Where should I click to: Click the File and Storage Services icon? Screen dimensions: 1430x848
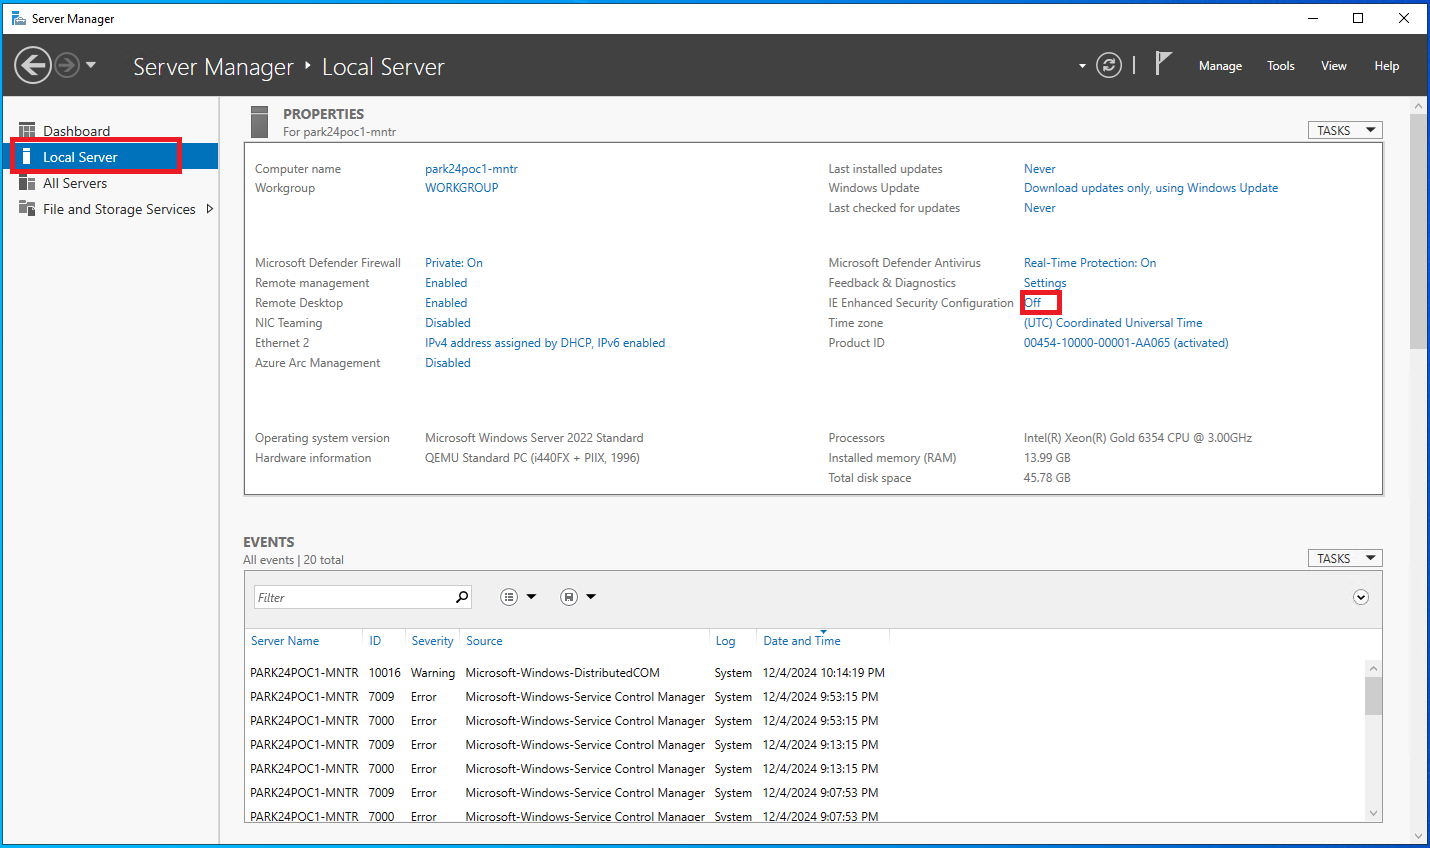click(x=27, y=209)
